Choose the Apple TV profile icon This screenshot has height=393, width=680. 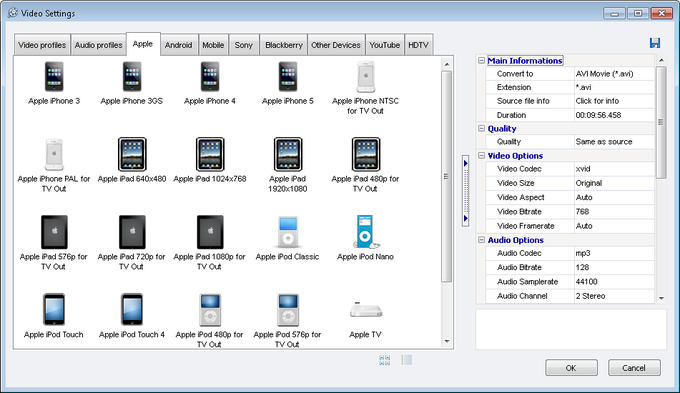366,311
